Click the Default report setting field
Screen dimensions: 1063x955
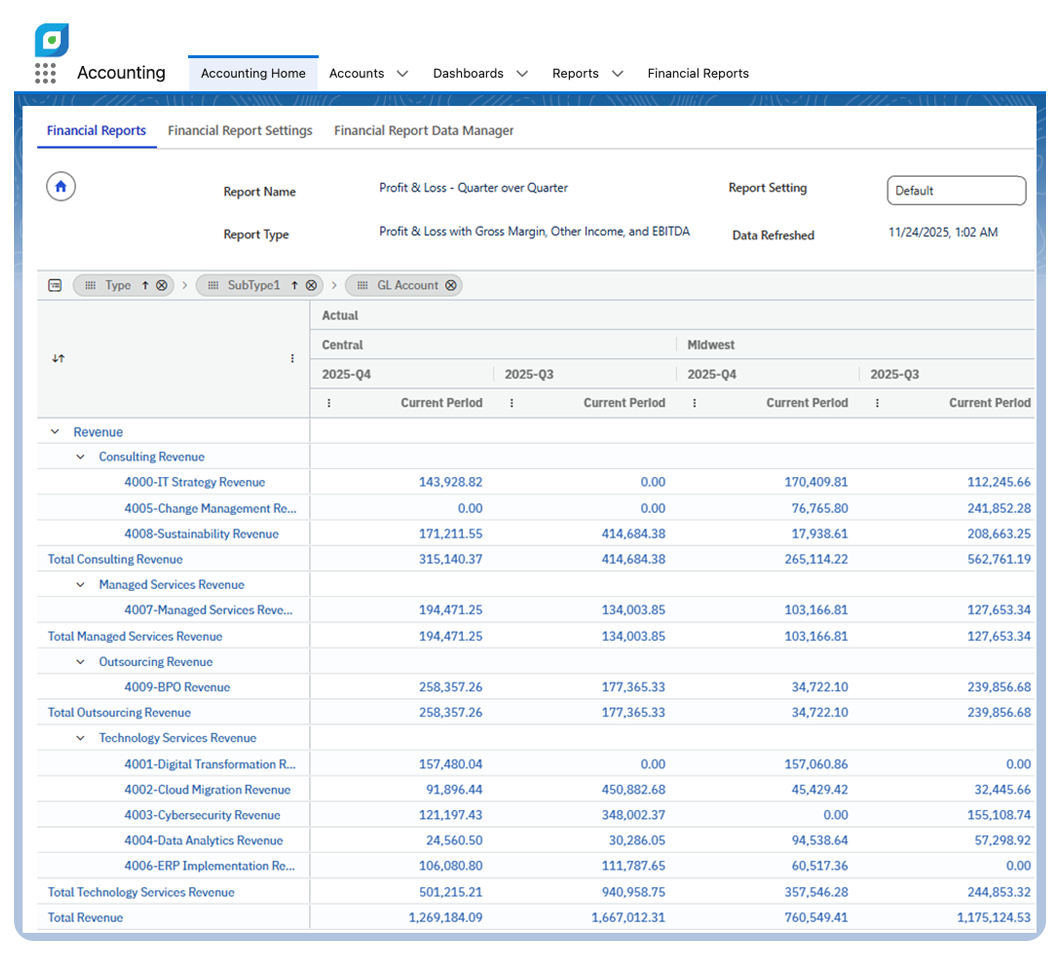tap(956, 190)
